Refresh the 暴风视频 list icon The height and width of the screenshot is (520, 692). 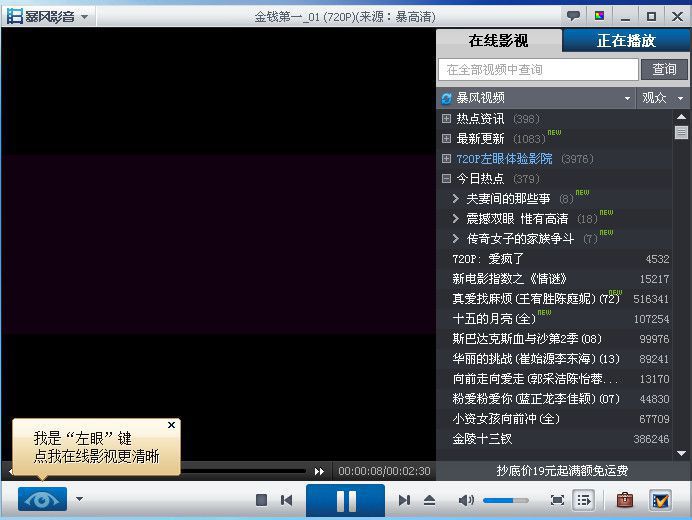click(447, 98)
